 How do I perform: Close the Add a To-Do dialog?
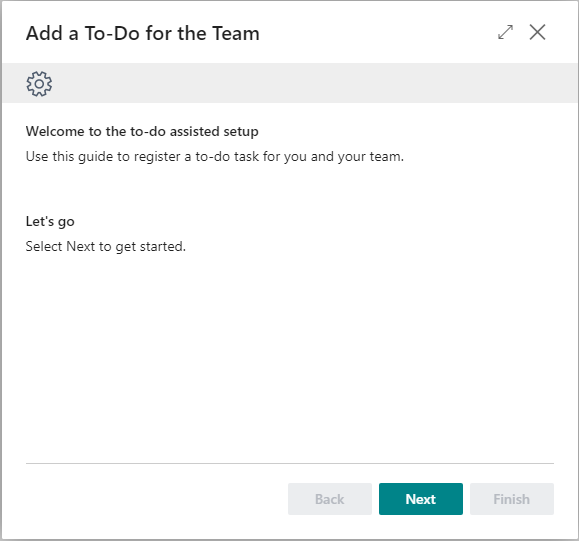pyautogui.click(x=537, y=32)
